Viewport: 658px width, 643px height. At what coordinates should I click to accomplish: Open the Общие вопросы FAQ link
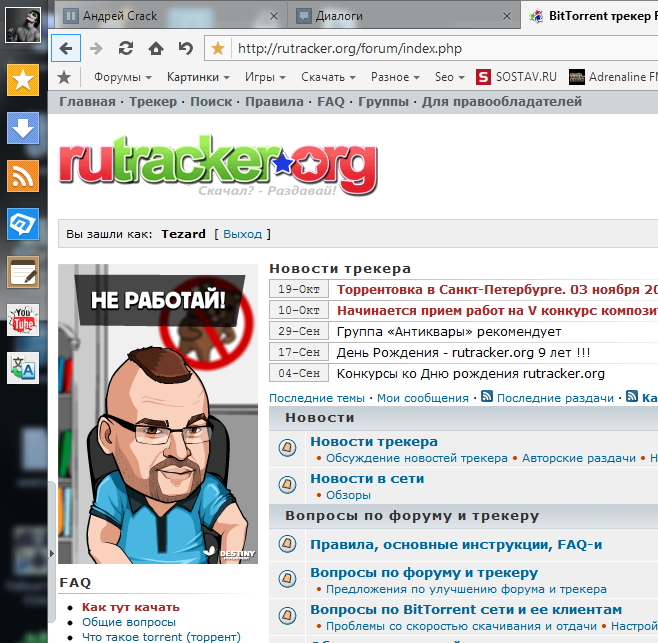(129, 622)
